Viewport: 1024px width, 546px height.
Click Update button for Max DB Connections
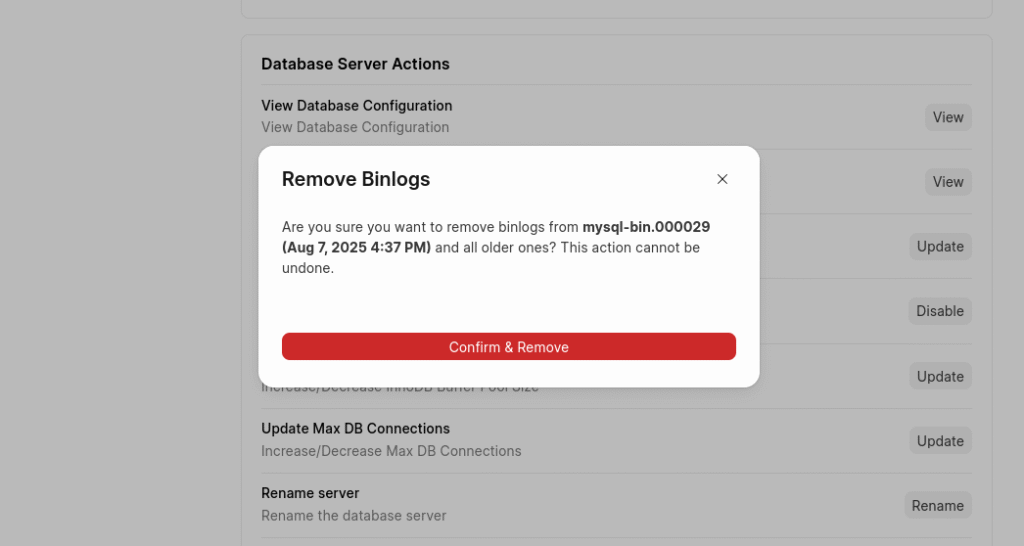(940, 441)
